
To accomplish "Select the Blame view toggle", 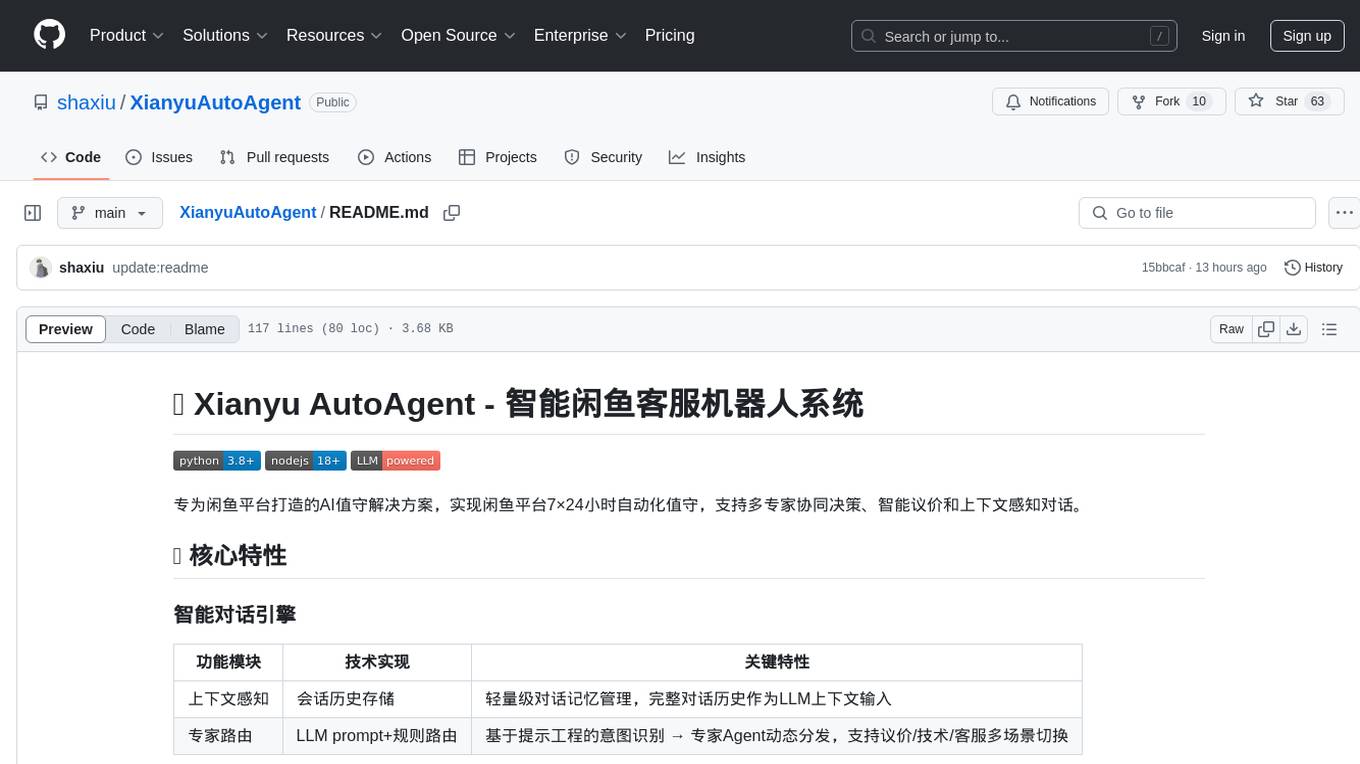I will click(x=205, y=329).
